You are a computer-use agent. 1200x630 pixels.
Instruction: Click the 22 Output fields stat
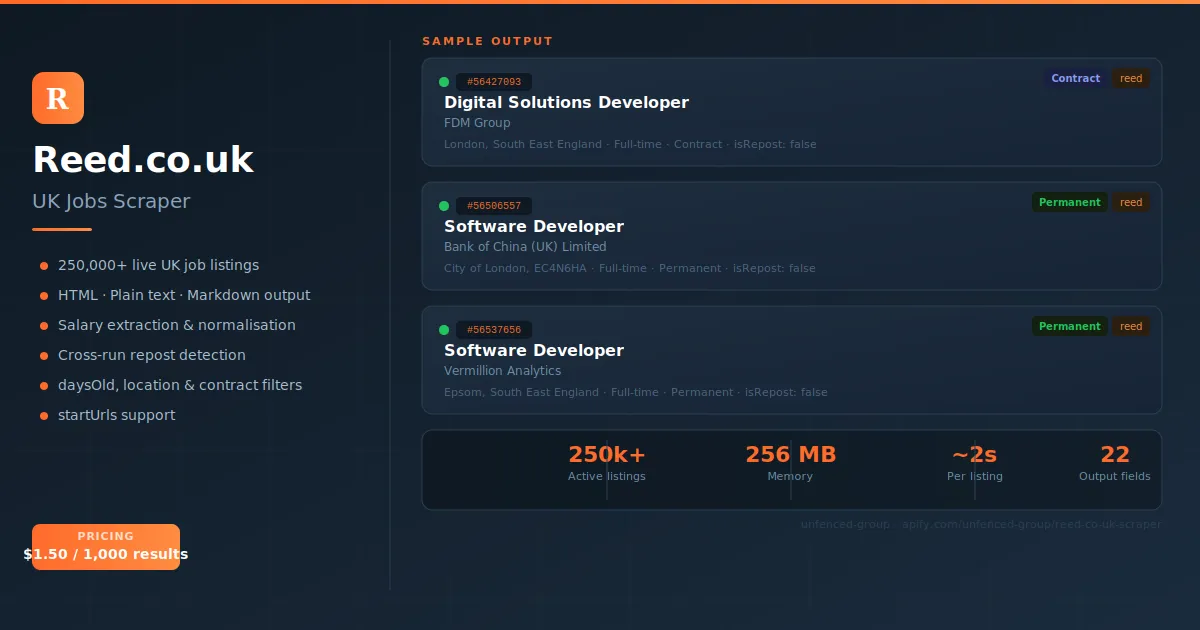click(1114, 464)
